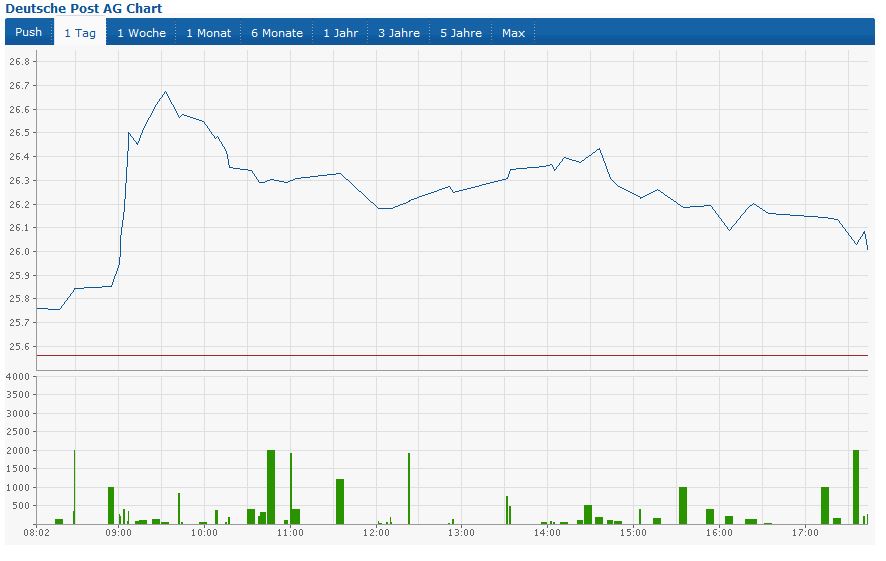Click the 17:00 time axis label
The height and width of the screenshot is (561, 886).
click(805, 533)
